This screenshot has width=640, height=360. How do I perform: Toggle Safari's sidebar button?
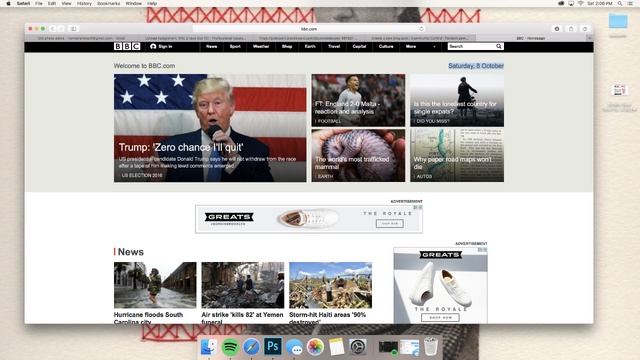point(73,29)
